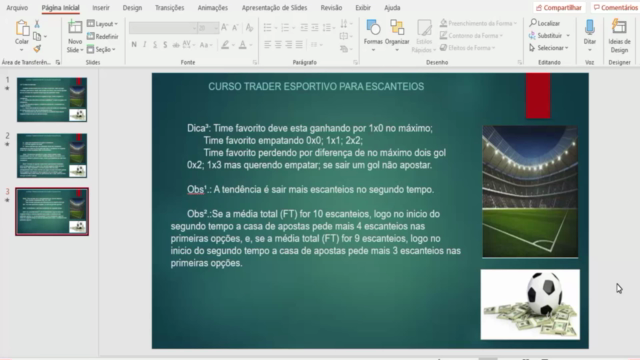Justify paragraph text

pos(299,44)
